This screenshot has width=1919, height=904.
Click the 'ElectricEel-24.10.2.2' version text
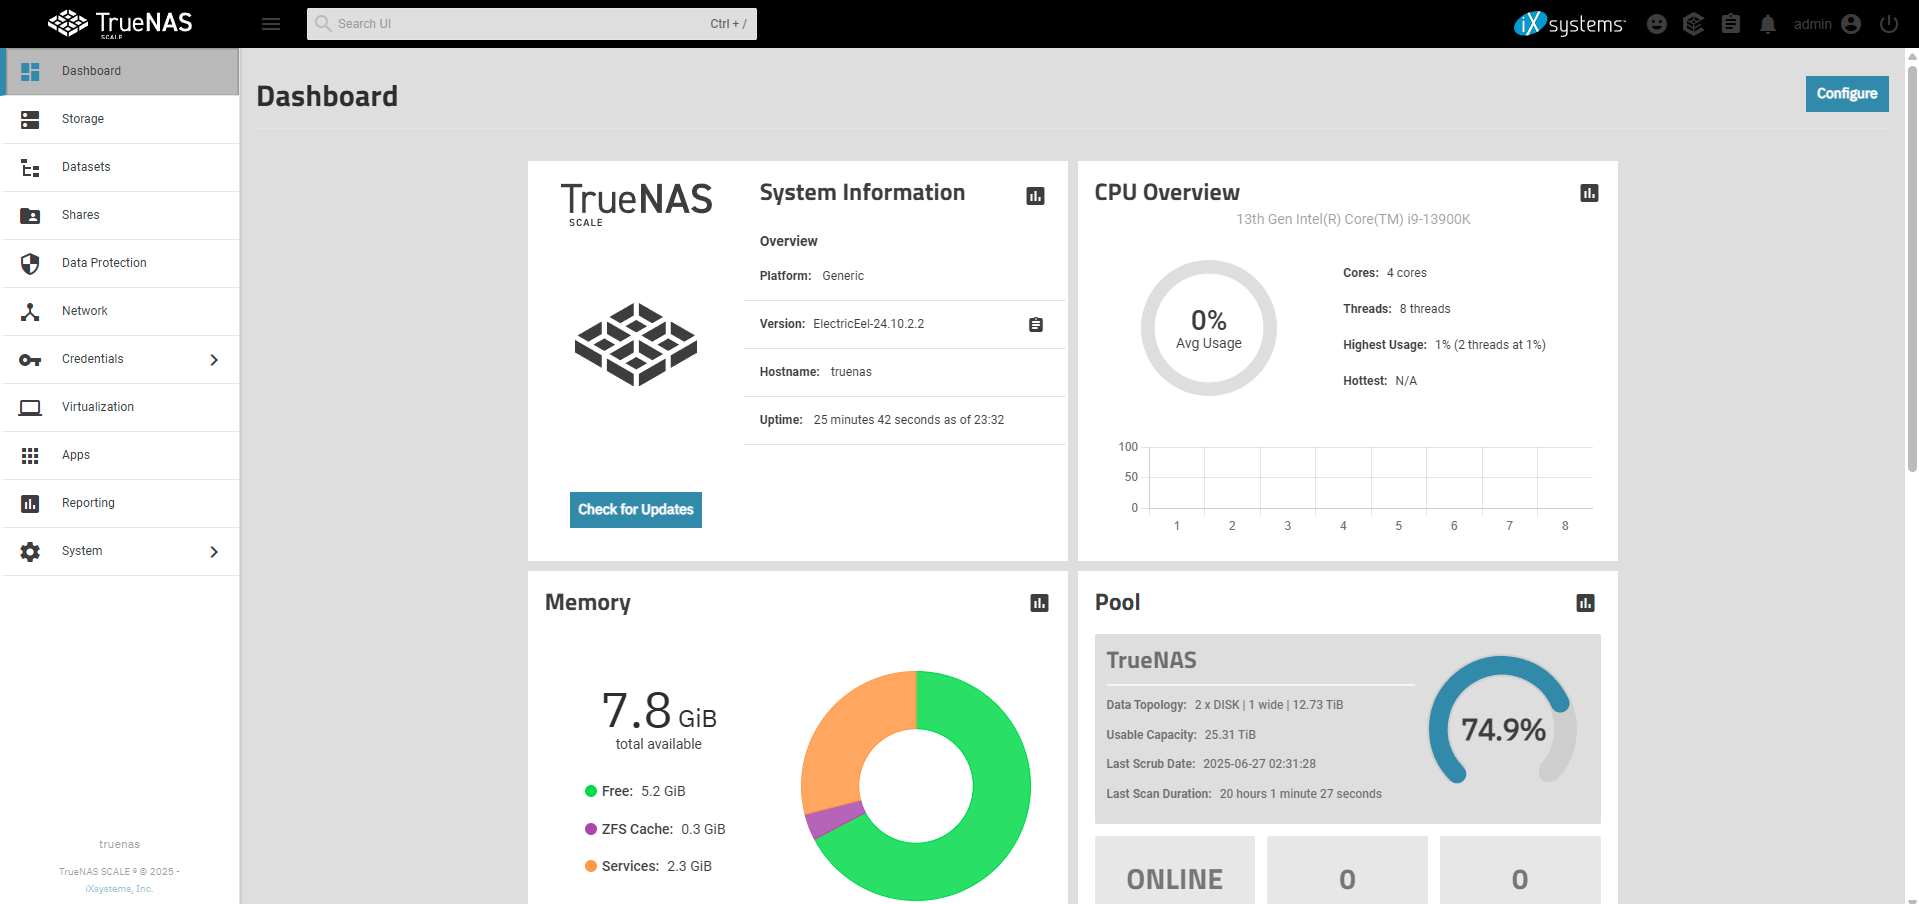coord(869,324)
